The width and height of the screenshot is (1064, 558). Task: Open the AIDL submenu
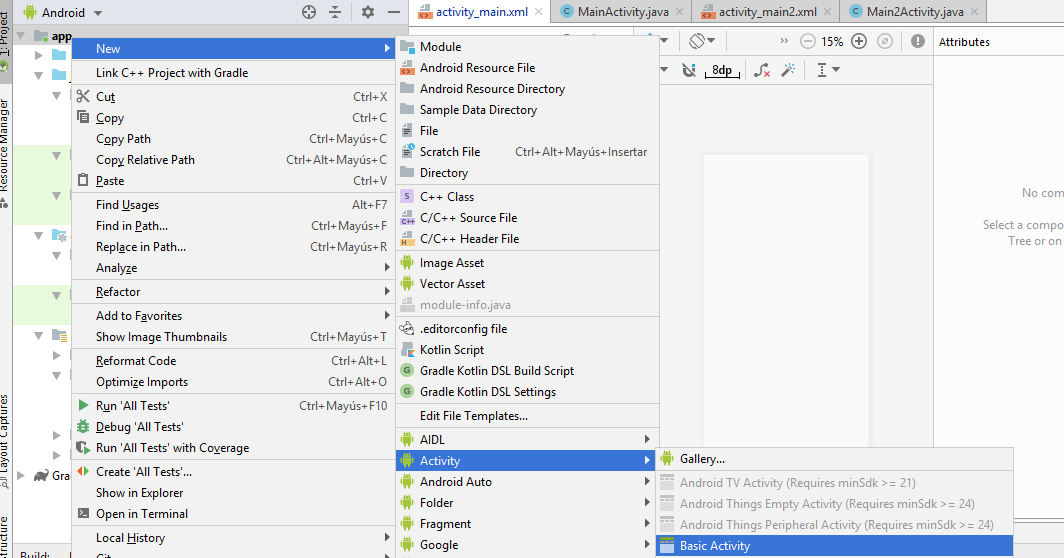pyautogui.click(x=527, y=440)
